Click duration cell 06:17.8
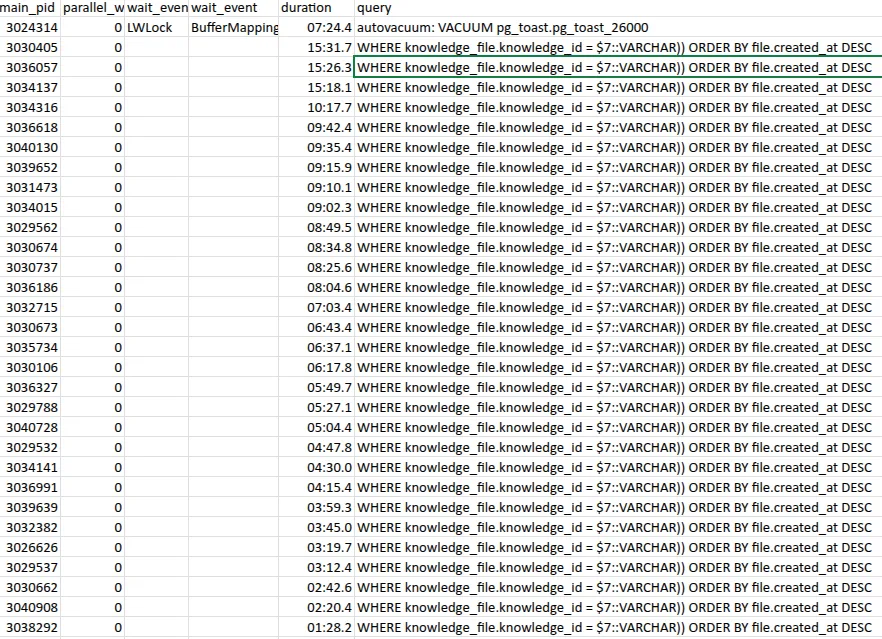The image size is (882, 639). click(316, 367)
